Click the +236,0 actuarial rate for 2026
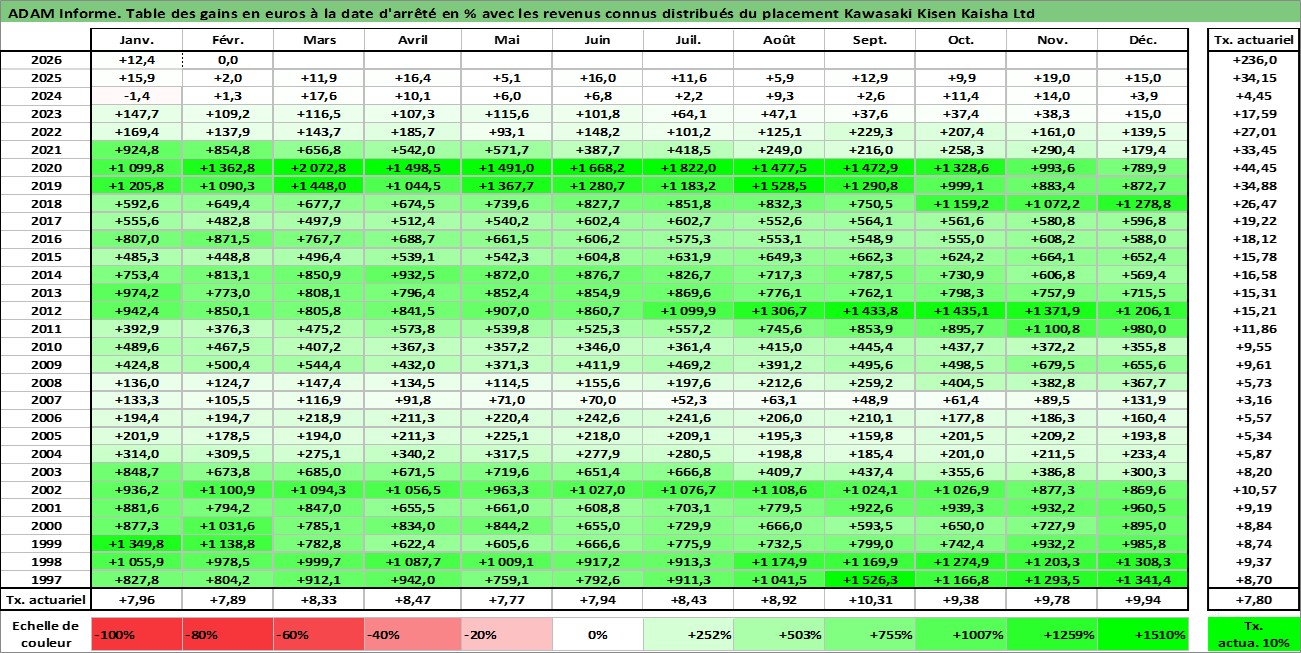The height and width of the screenshot is (653, 1301). (1253, 59)
